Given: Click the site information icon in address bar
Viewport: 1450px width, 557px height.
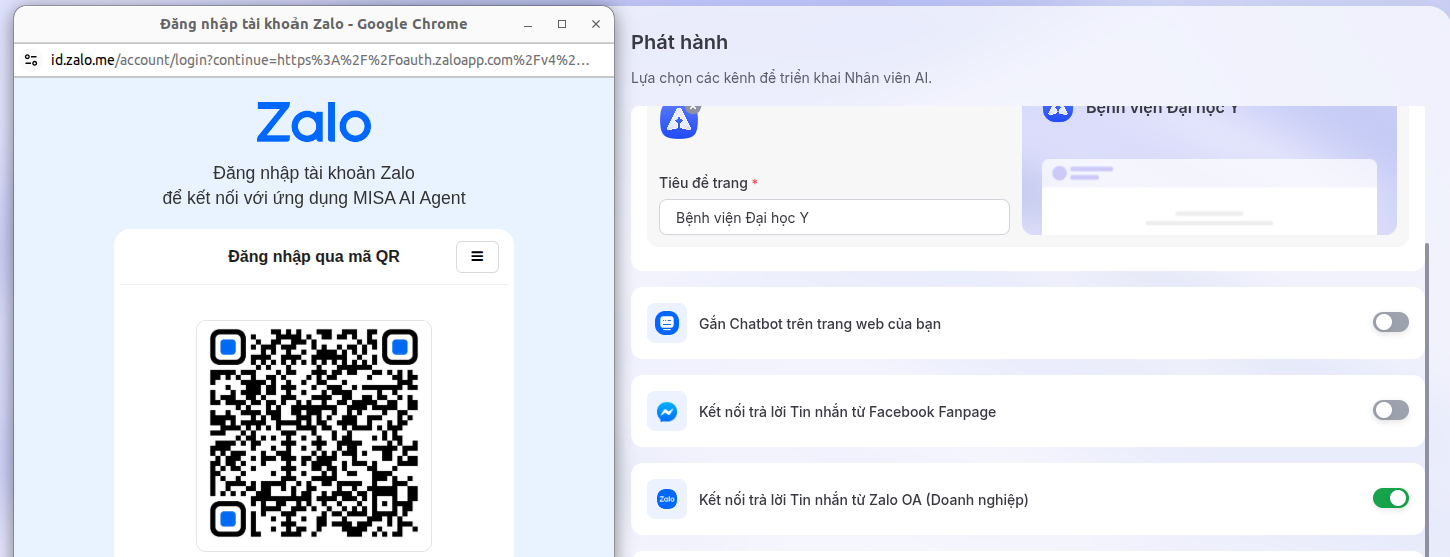Looking at the screenshot, I should [31, 60].
